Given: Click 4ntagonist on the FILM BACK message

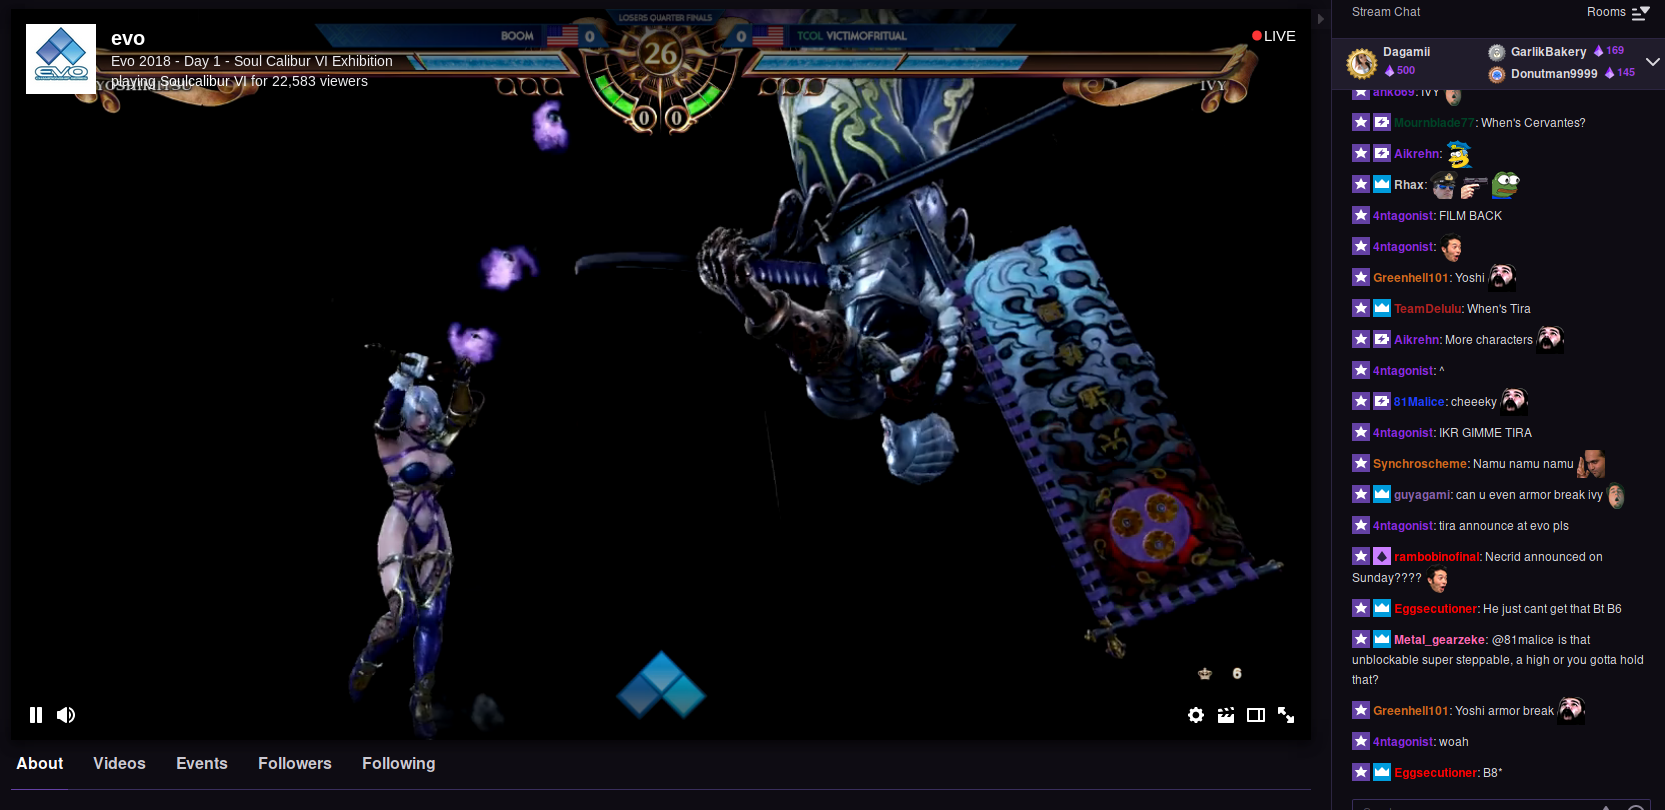Looking at the screenshot, I should (x=1403, y=216).
